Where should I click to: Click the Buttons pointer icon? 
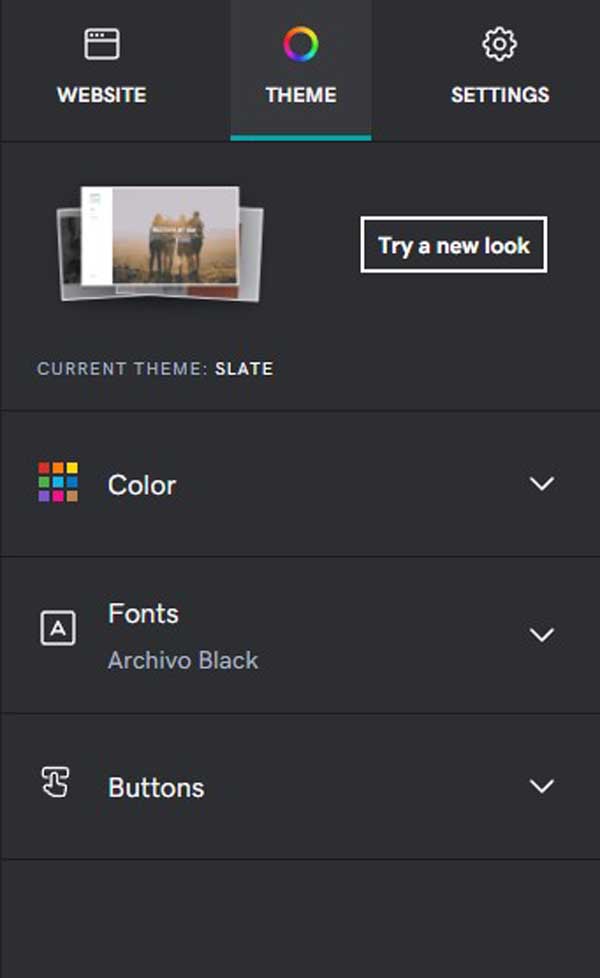tap(56, 783)
